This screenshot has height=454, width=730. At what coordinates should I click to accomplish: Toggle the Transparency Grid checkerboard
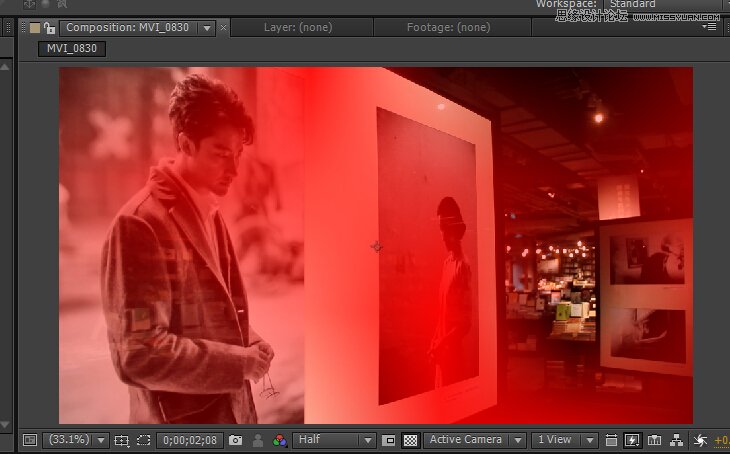pyautogui.click(x=410, y=440)
